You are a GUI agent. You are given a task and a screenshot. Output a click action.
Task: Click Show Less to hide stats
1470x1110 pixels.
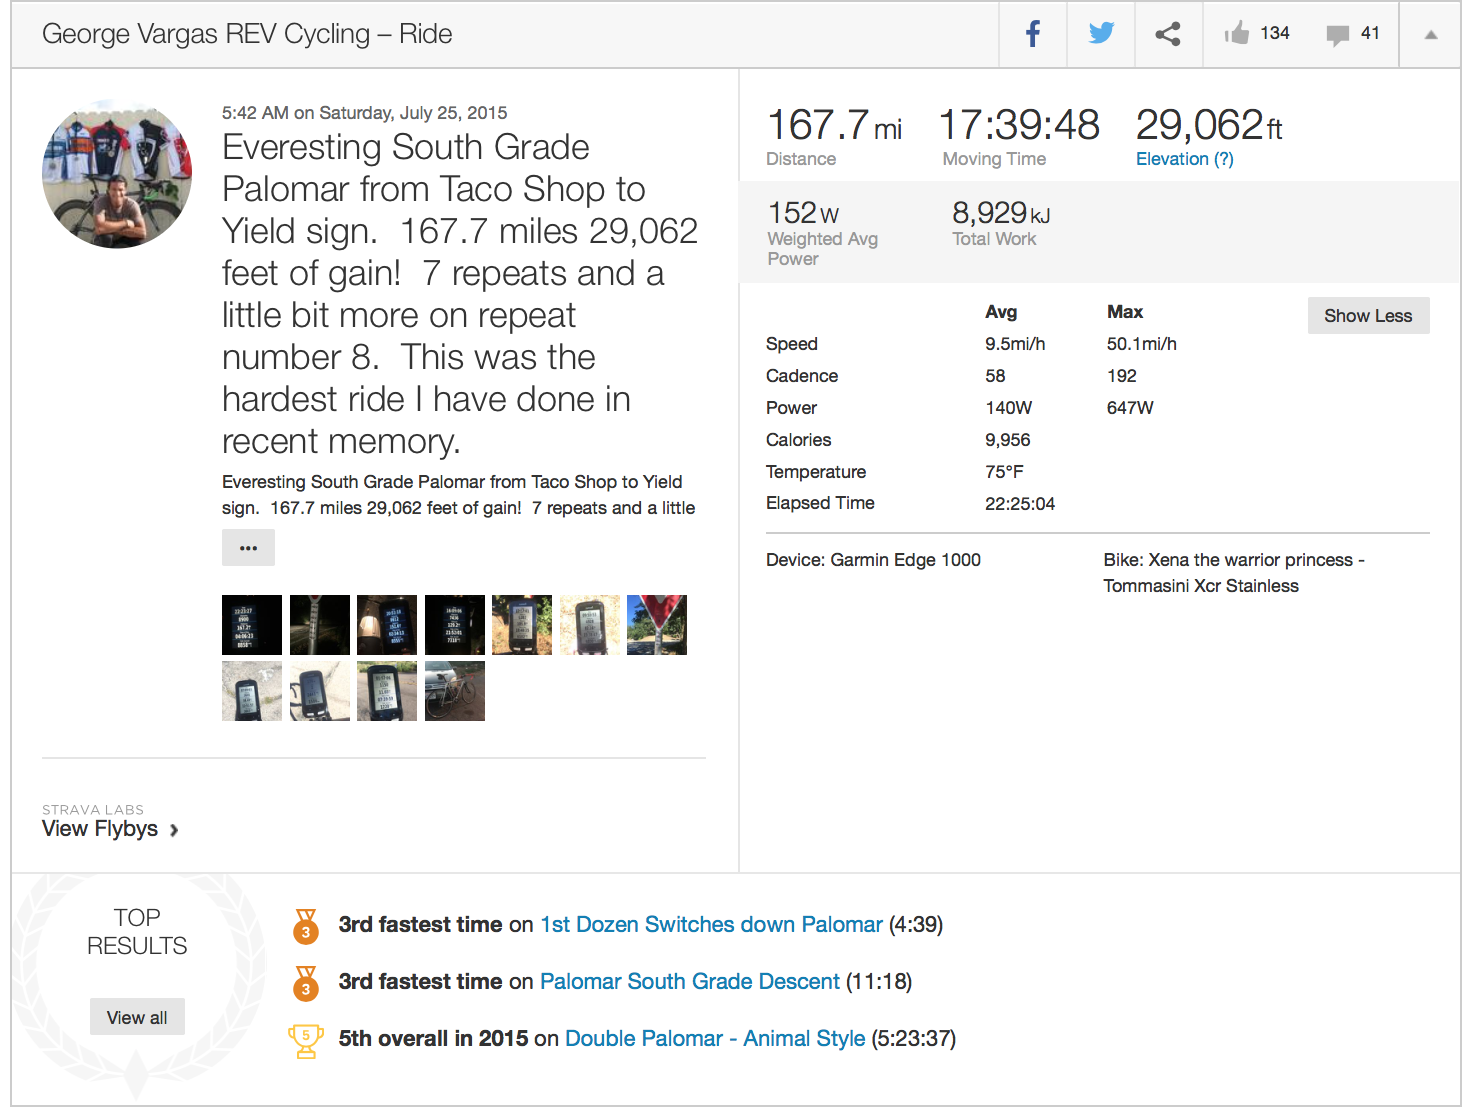tap(1368, 316)
